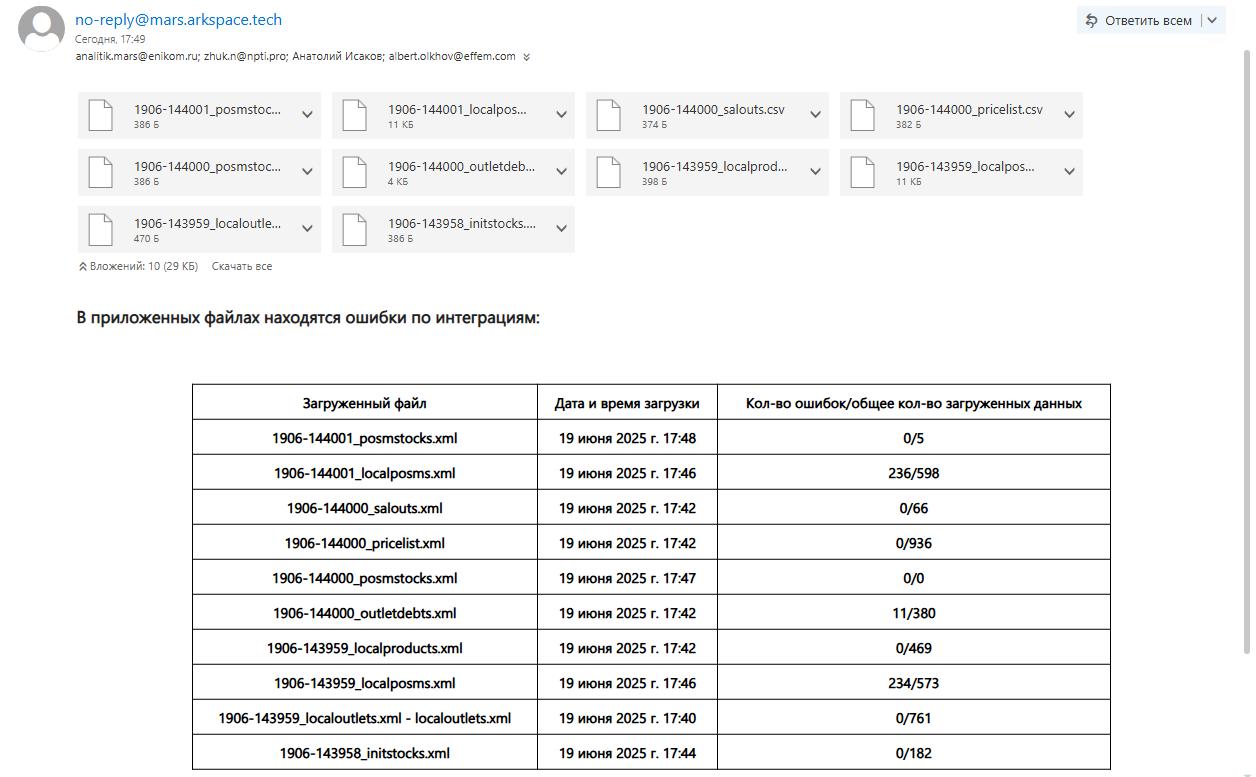
Task: Click header Дата и время загрузки
Action: coord(627,403)
